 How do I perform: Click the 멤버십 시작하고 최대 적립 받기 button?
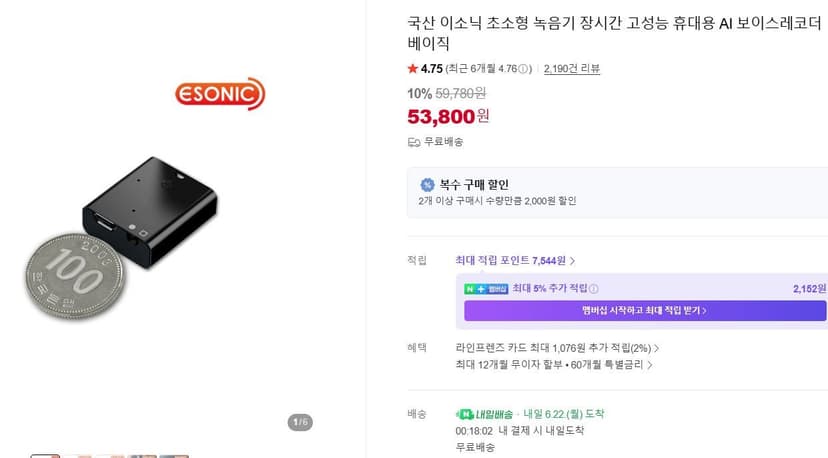coord(645,311)
